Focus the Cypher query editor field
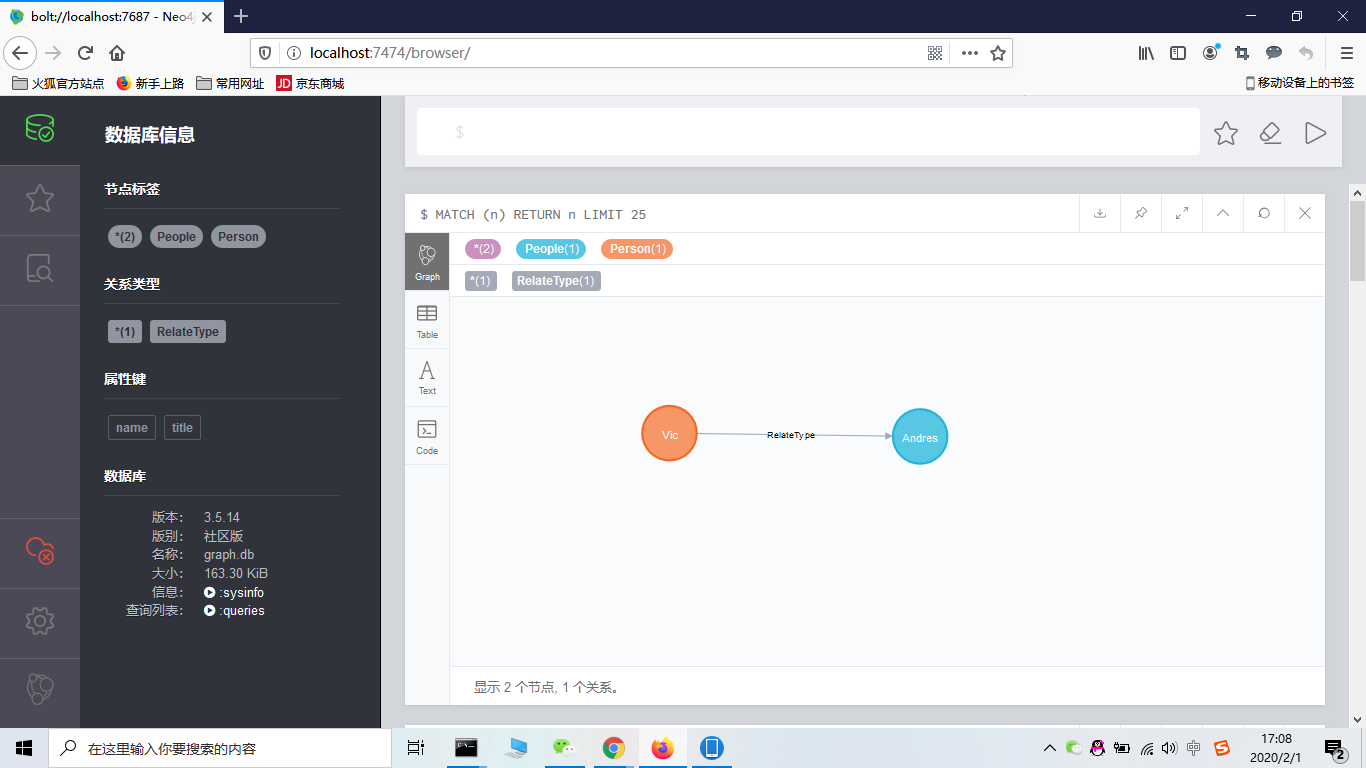The height and width of the screenshot is (768, 1366). point(808,132)
